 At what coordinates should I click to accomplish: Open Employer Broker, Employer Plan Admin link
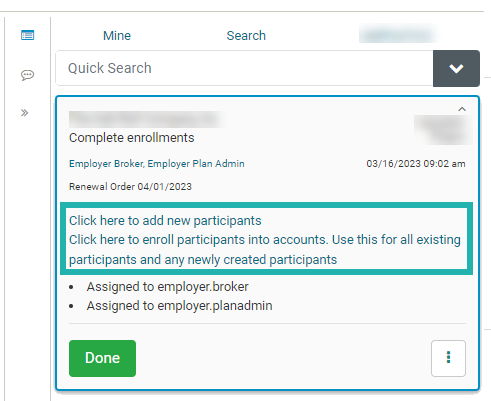157,164
